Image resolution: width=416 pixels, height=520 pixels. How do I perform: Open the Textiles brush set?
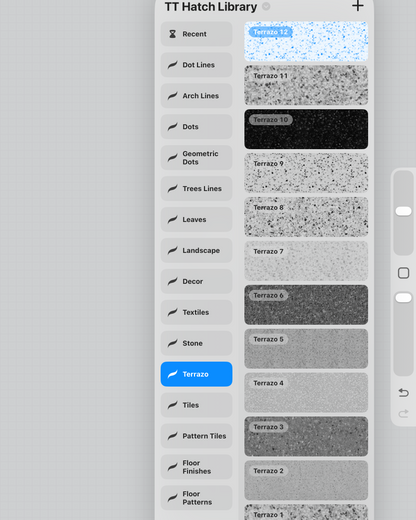(196, 312)
